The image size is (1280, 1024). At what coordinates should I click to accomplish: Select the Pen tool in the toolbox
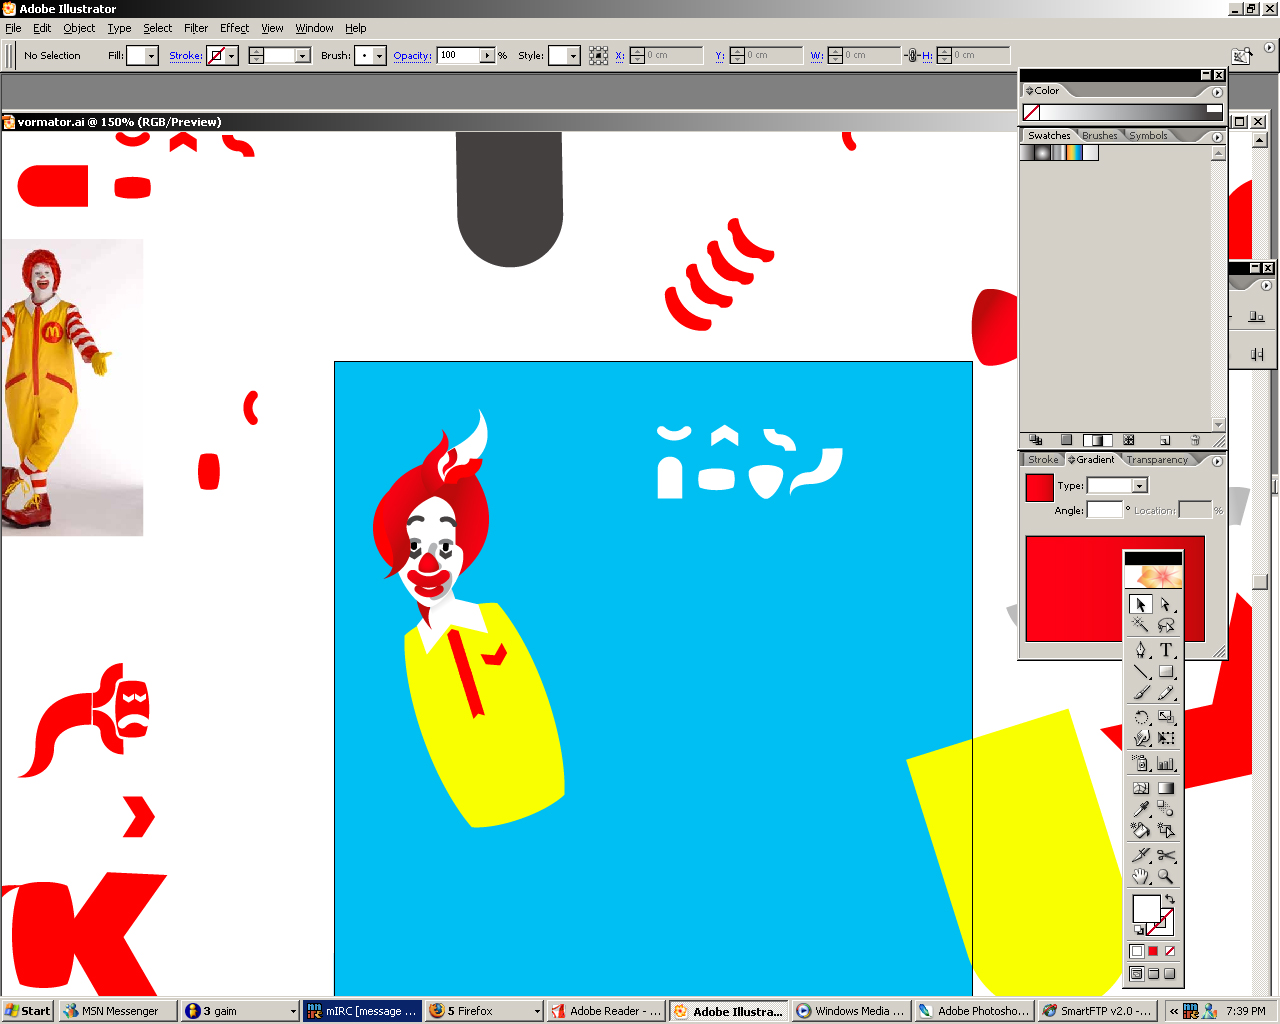pos(1140,650)
